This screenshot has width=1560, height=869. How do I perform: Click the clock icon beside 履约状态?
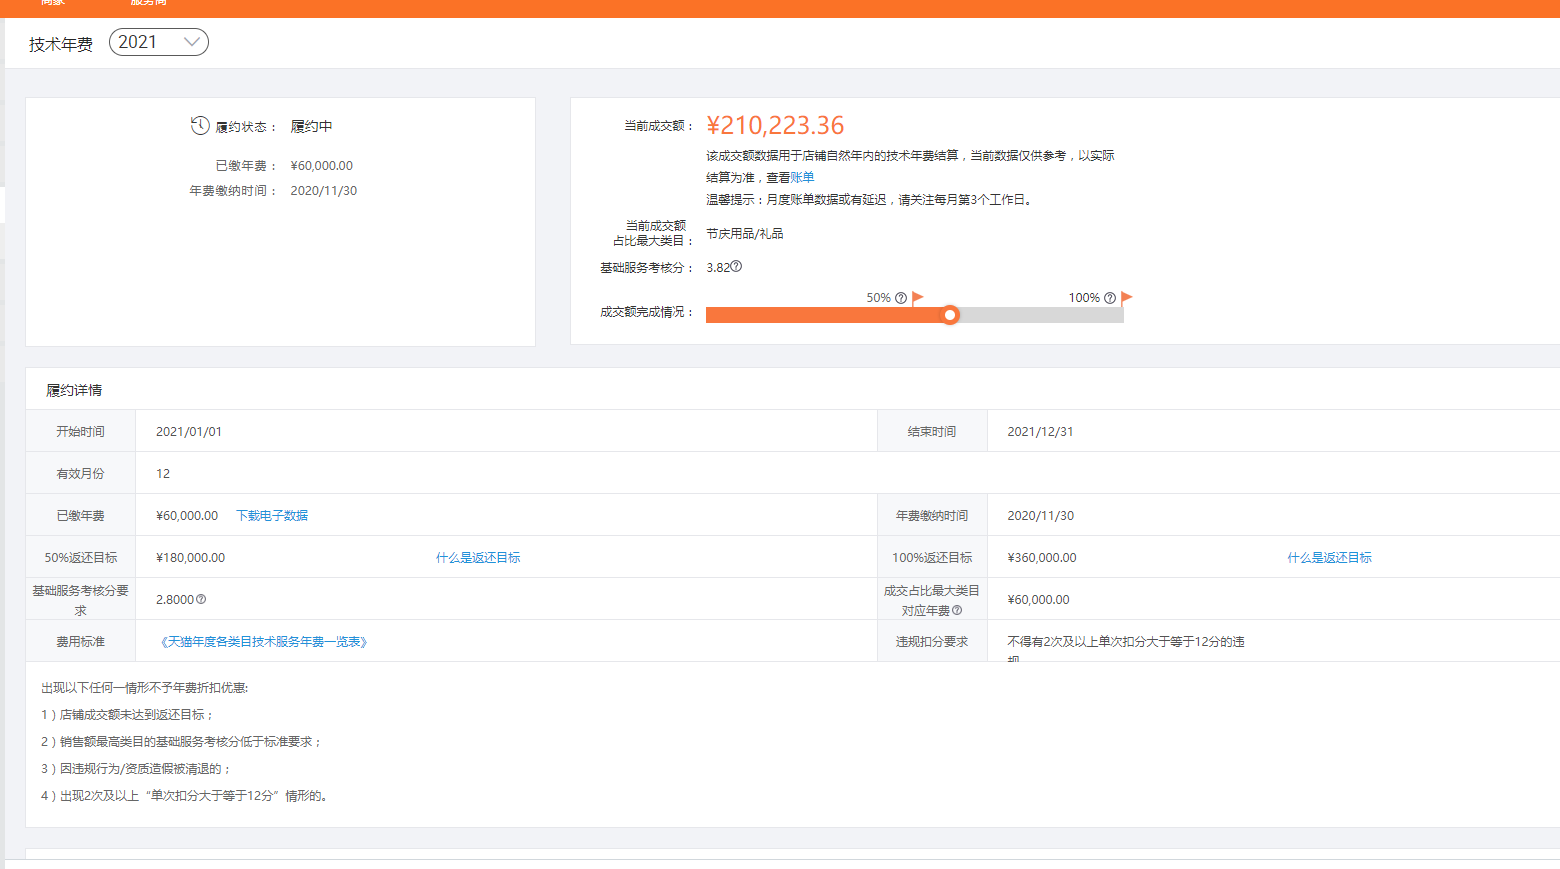point(200,126)
